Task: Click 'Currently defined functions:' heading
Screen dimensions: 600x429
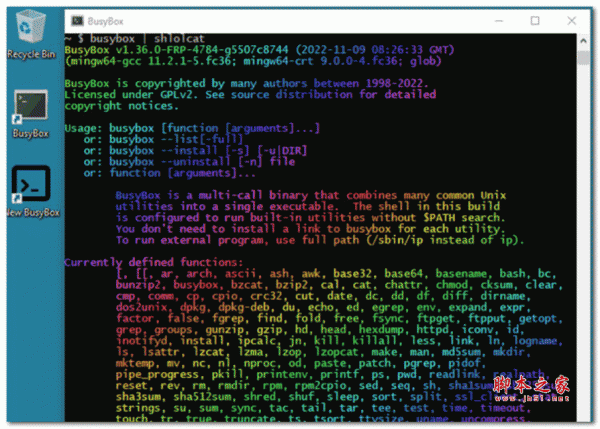Action: coord(153,263)
